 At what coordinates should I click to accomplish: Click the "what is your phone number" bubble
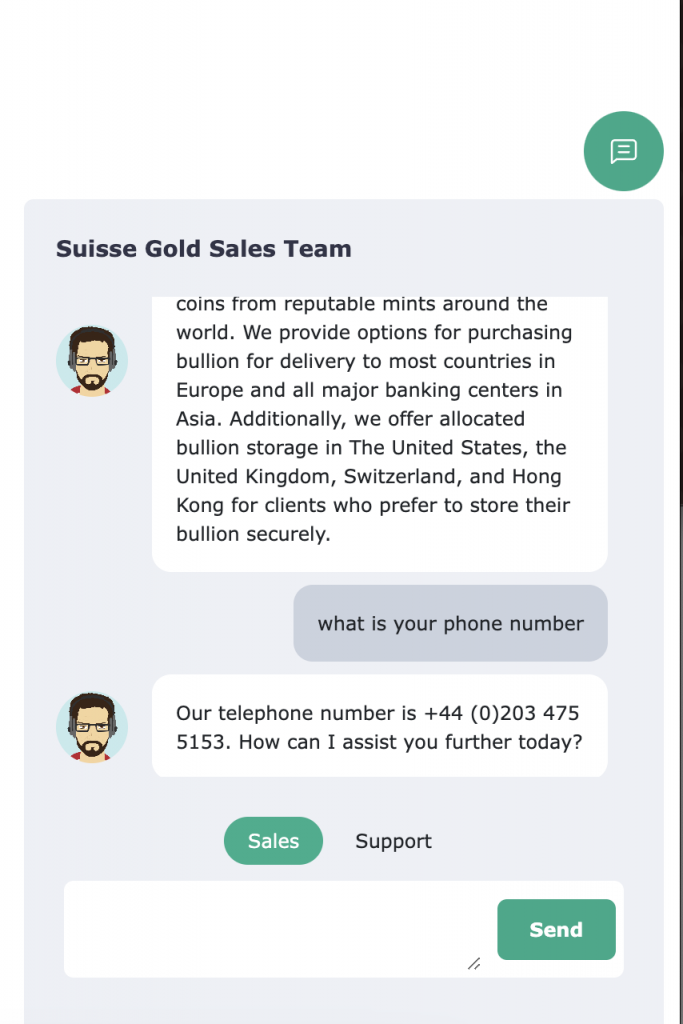(451, 623)
